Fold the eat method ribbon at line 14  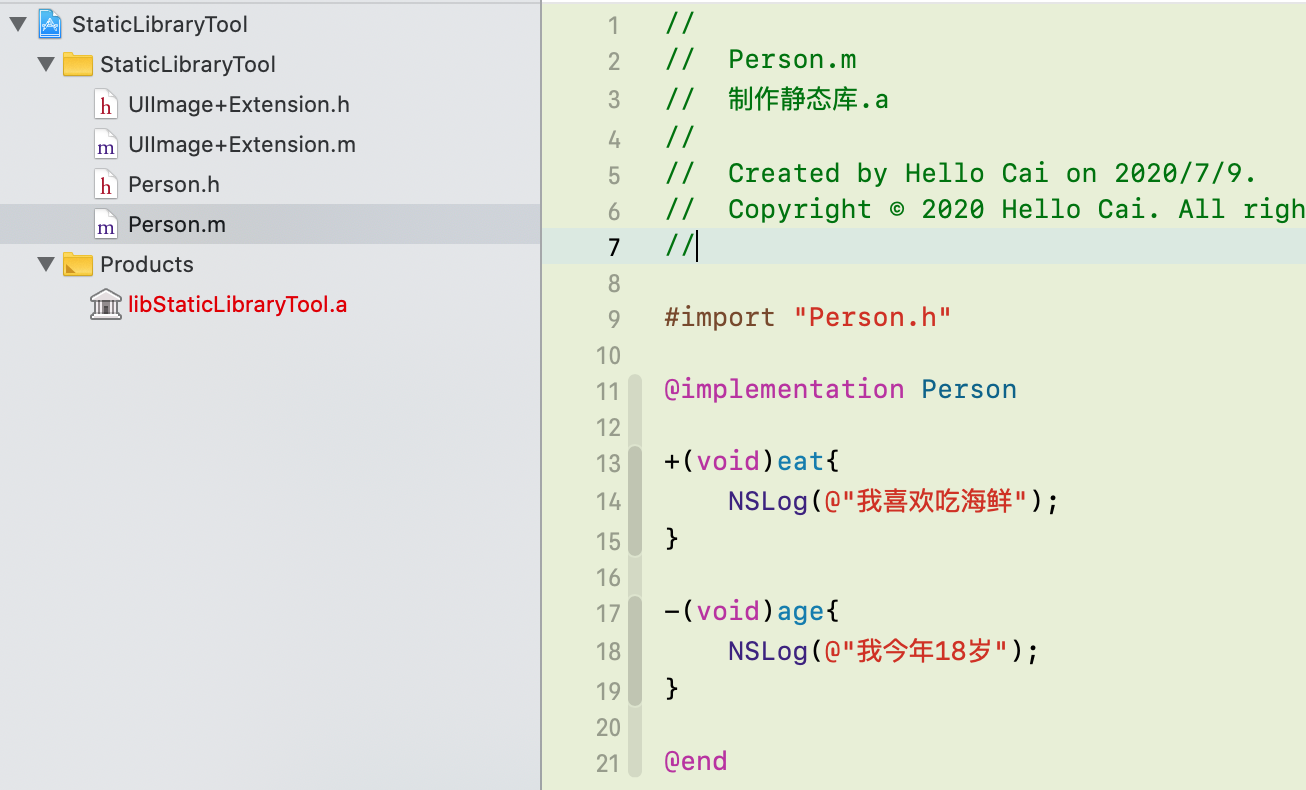(x=635, y=501)
